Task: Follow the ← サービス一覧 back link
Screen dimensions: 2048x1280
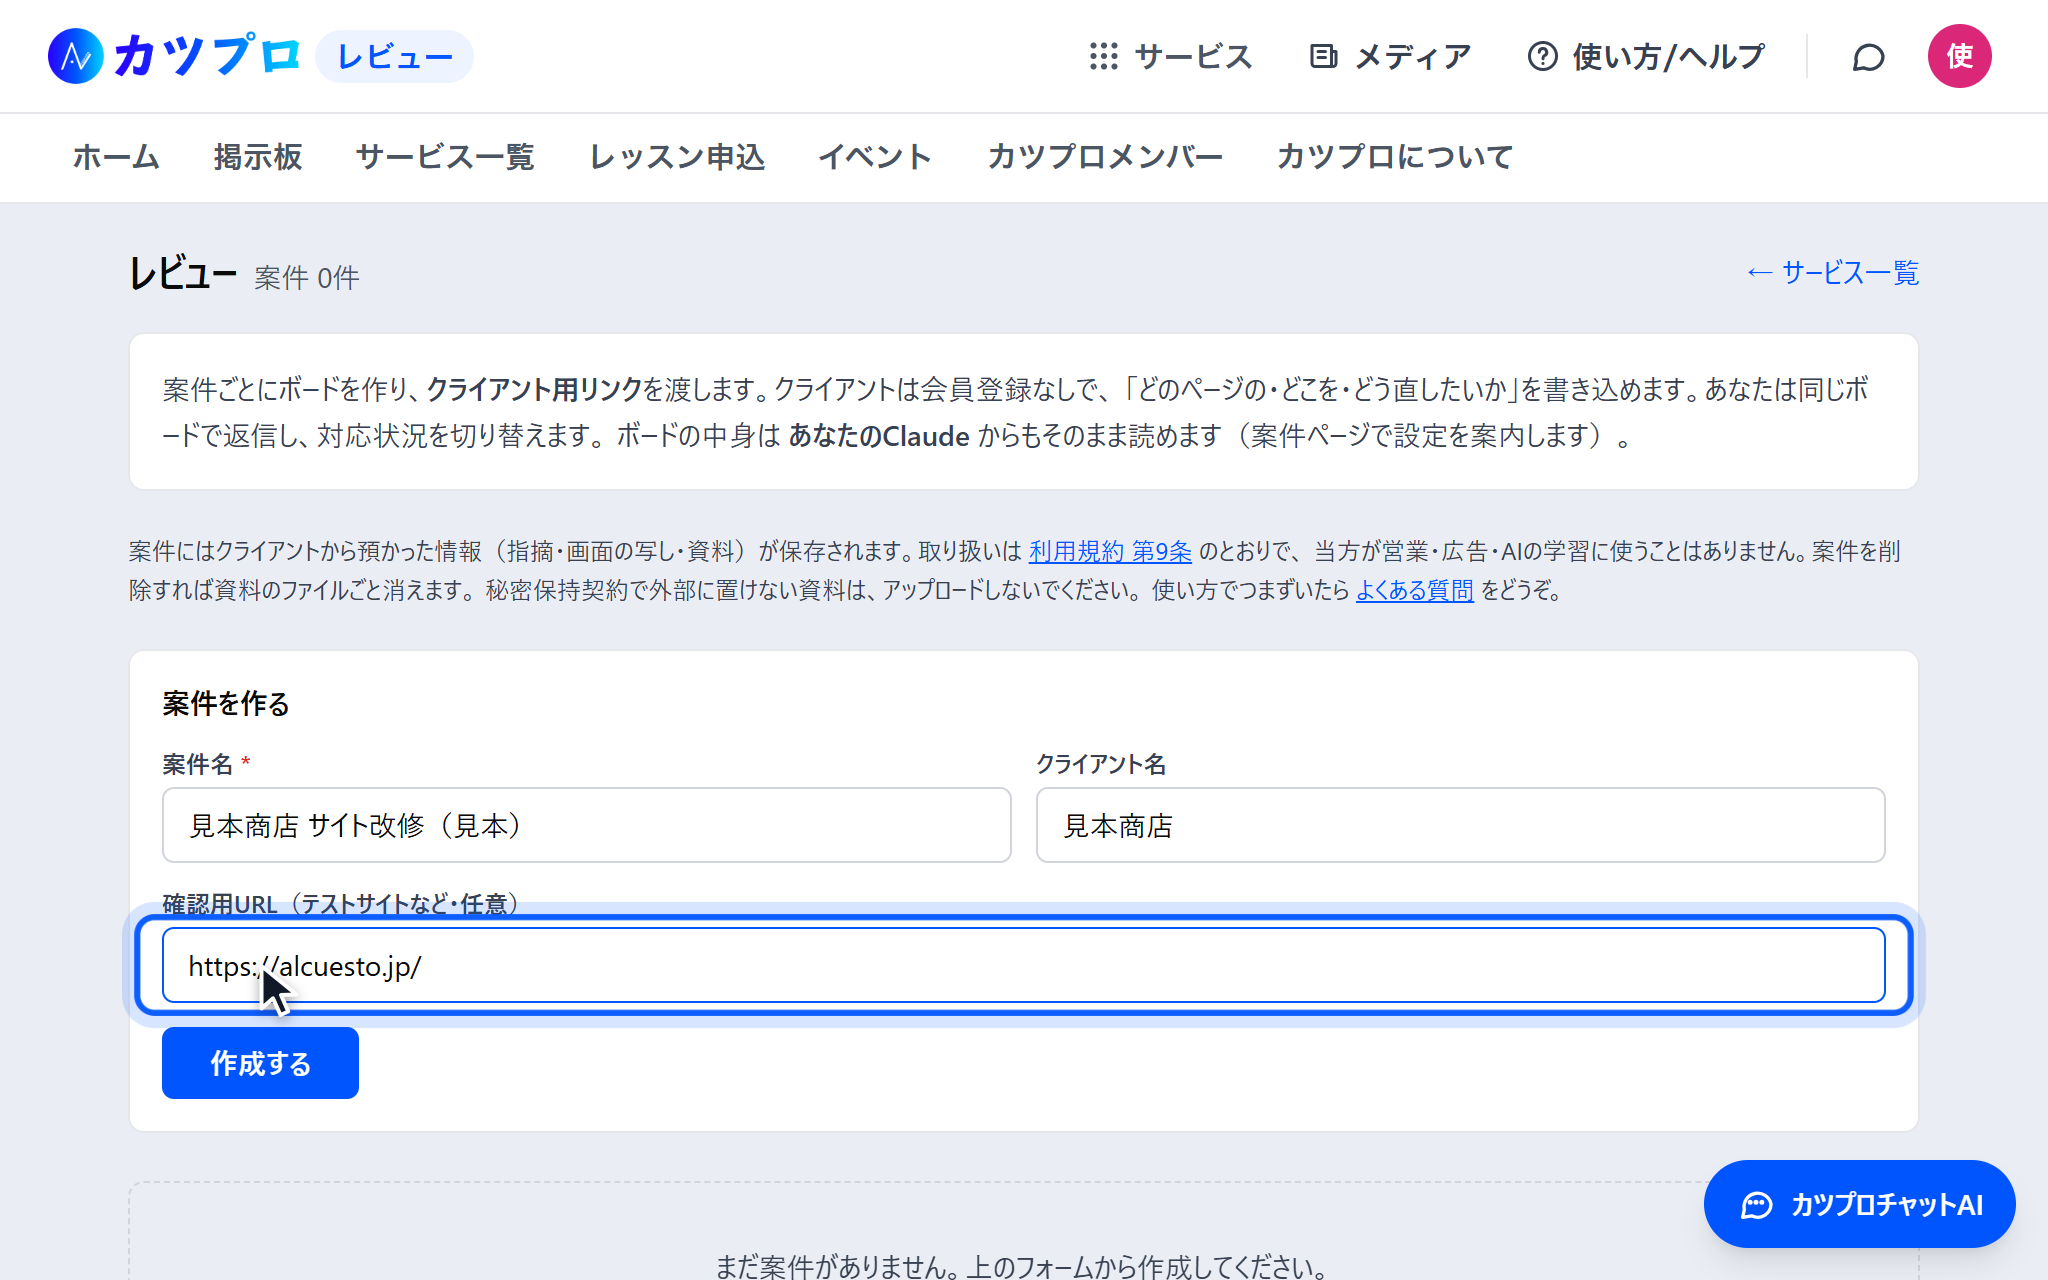Action: click(1832, 273)
